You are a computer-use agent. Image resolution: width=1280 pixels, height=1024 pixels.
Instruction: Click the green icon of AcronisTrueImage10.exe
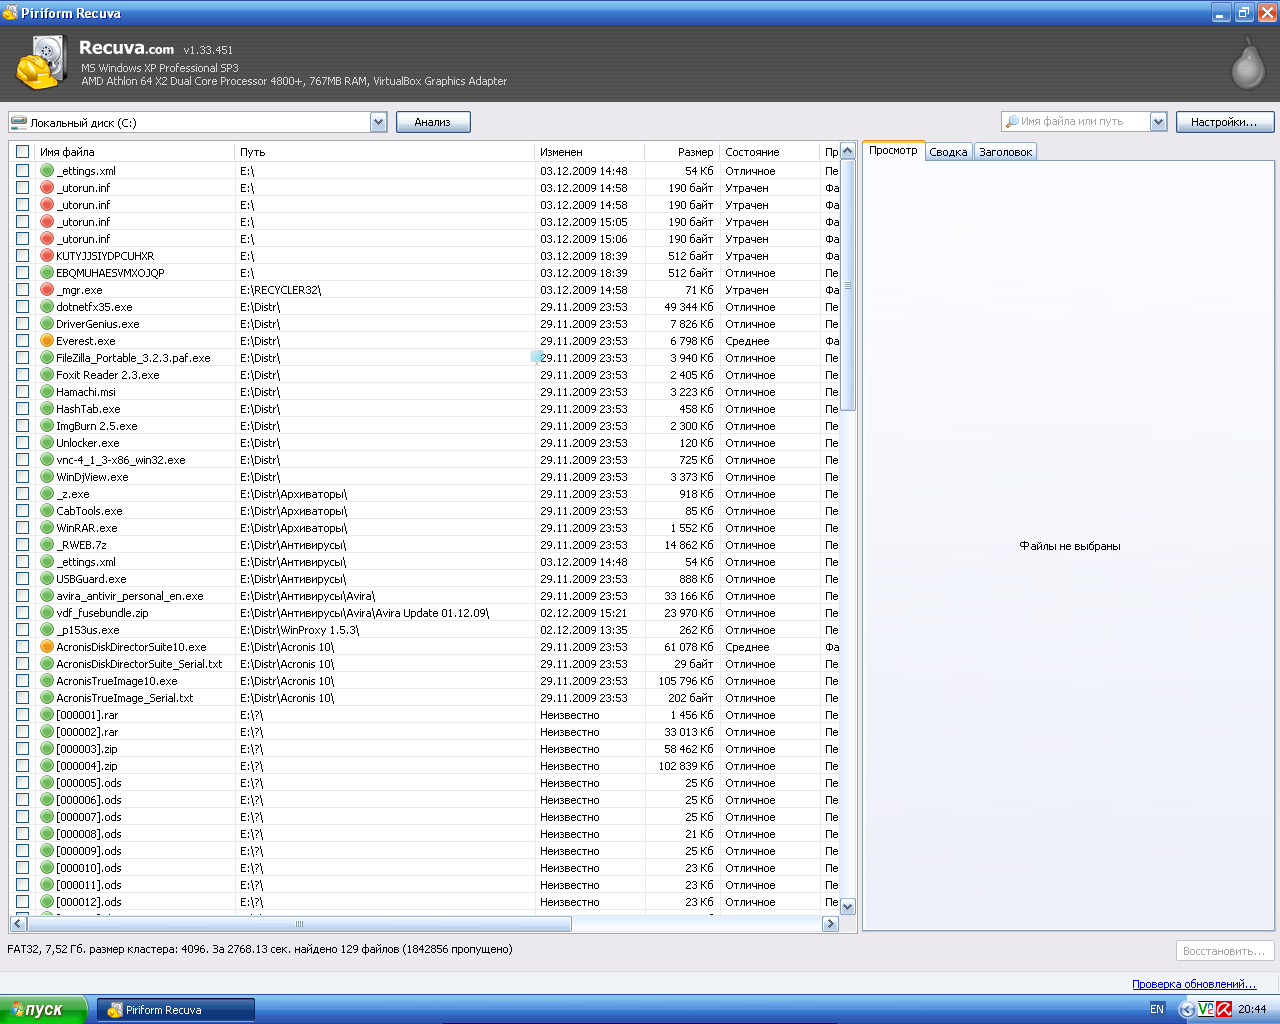click(47, 681)
